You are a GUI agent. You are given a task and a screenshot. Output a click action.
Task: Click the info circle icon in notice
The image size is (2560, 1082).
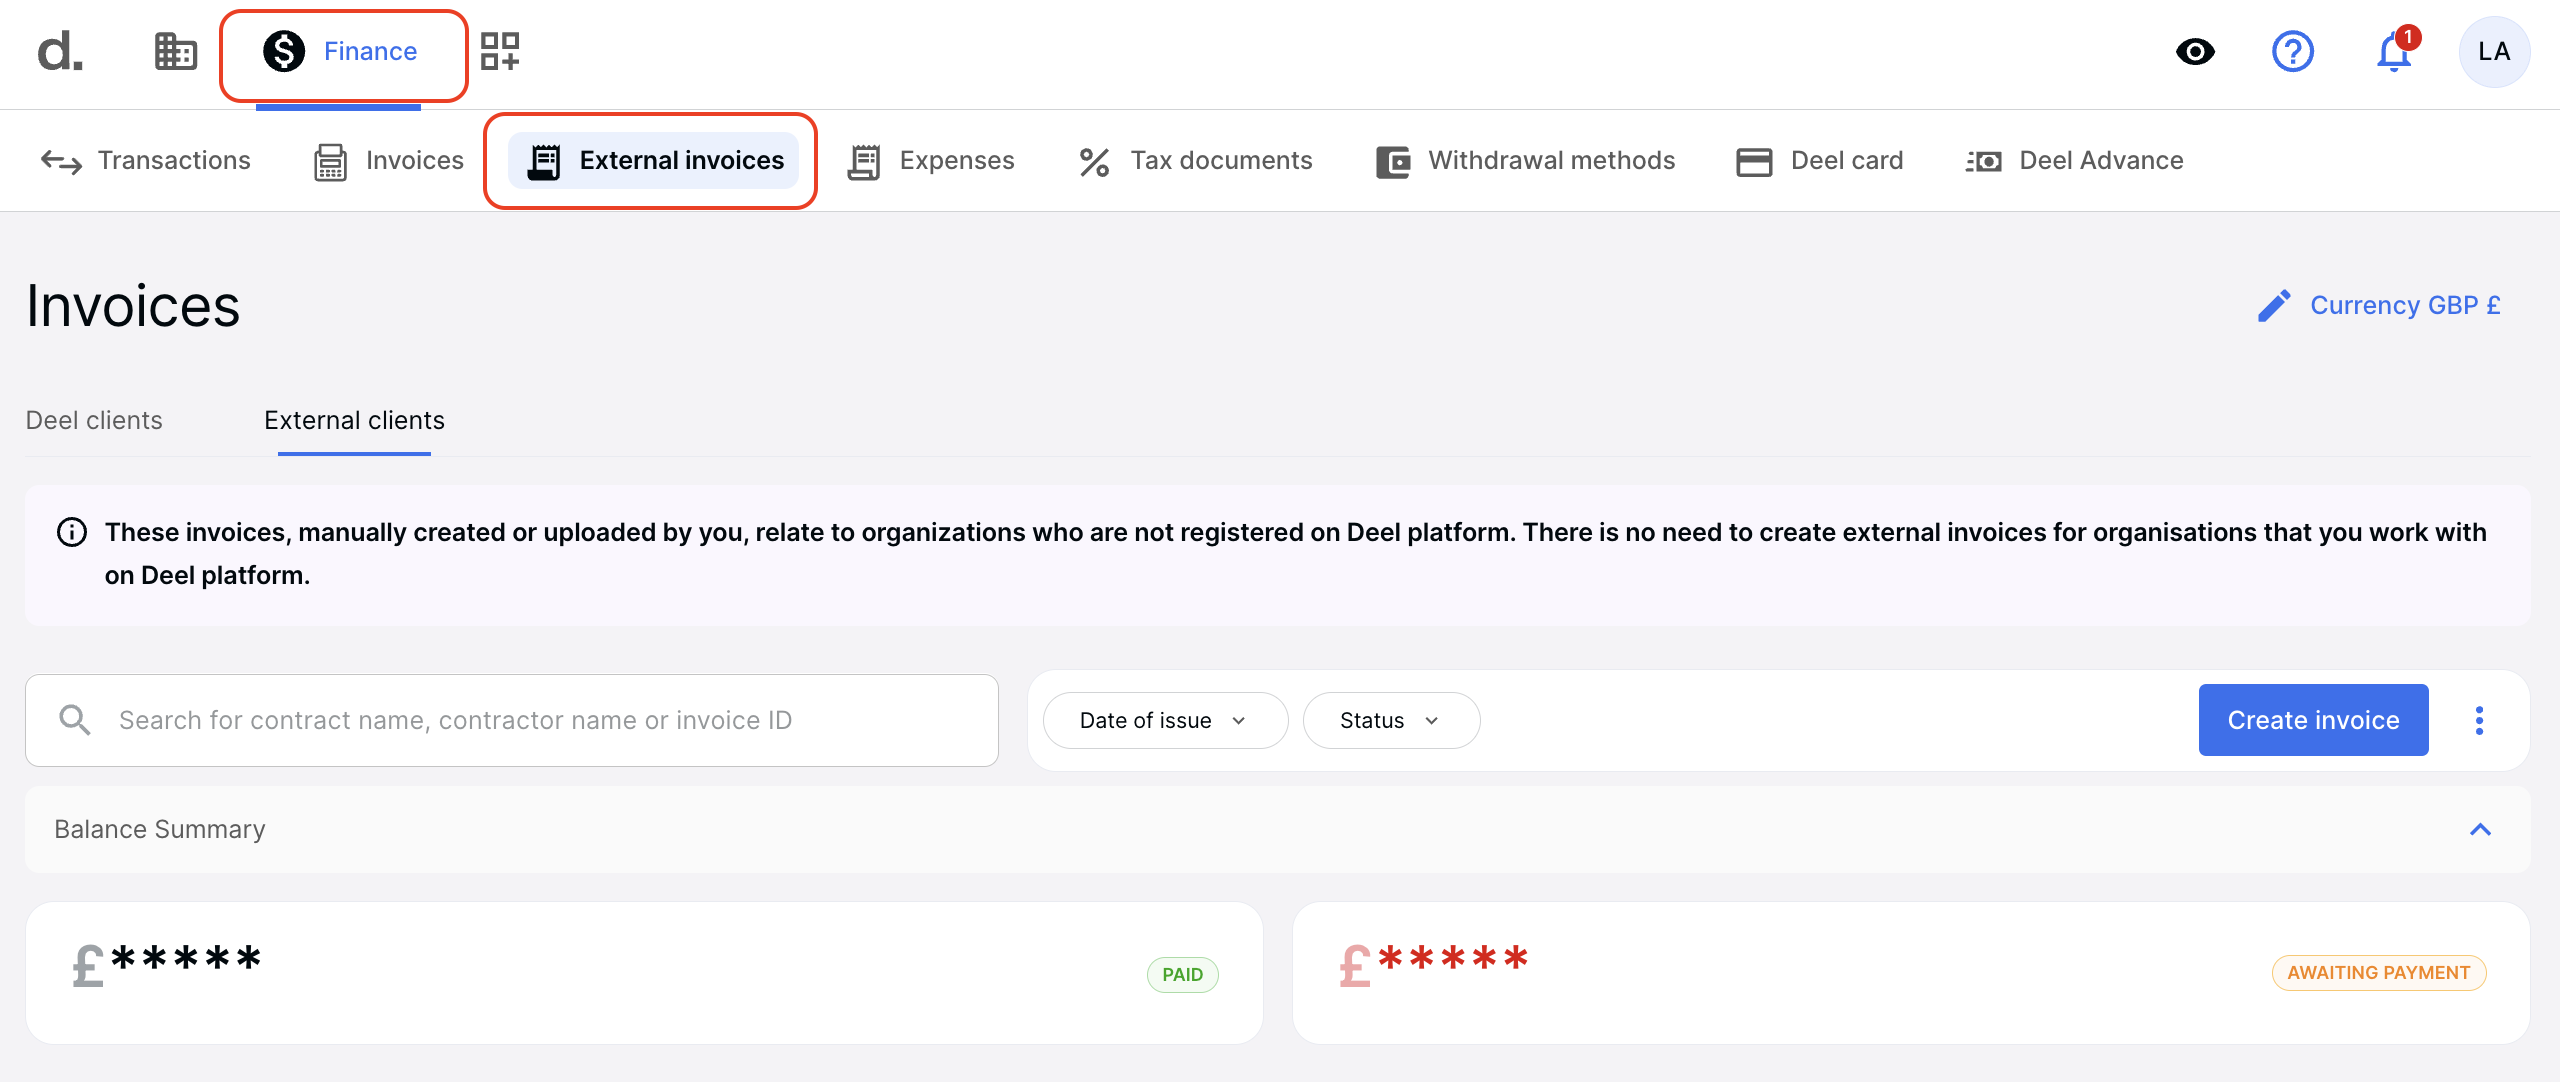point(72,532)
